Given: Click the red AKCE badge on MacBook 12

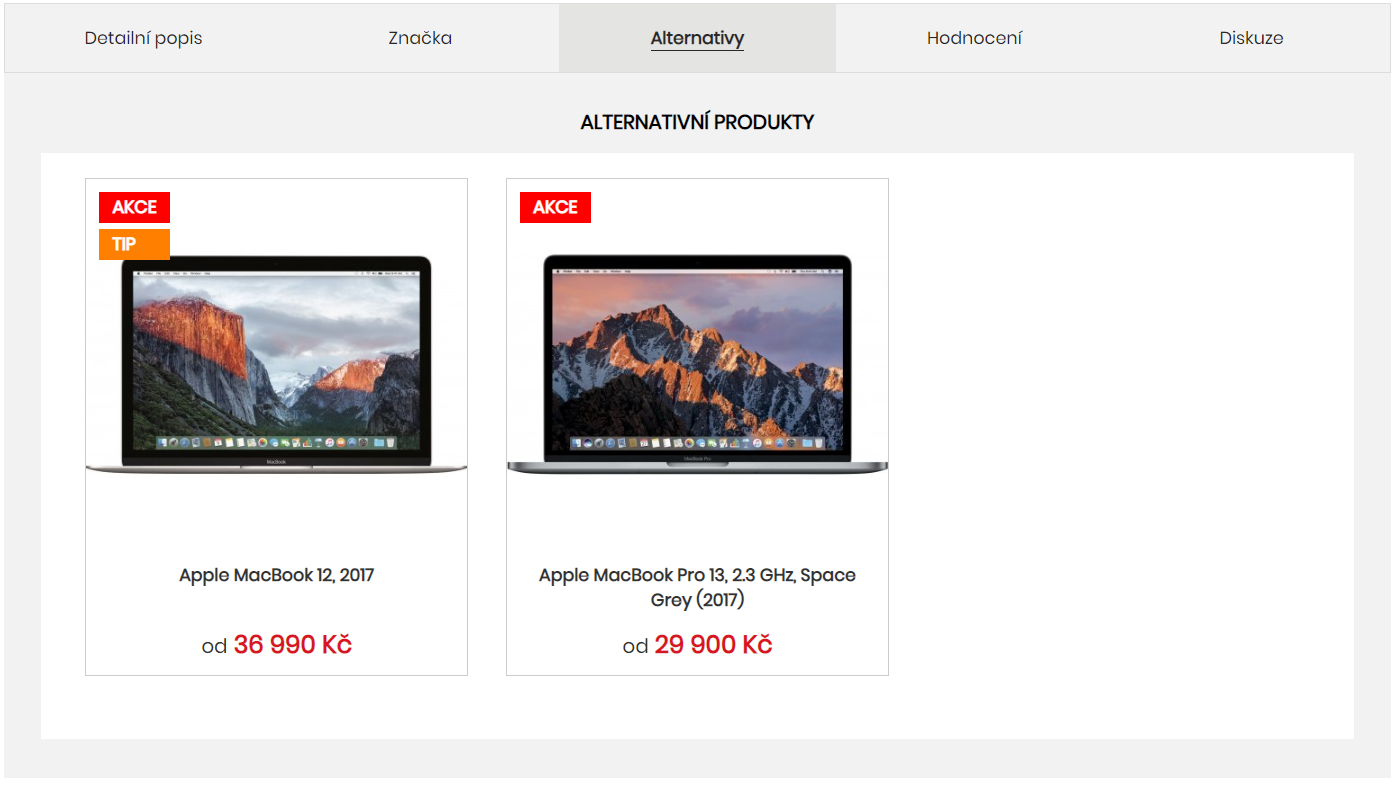Looking at the screenshot, I should 134,207.
